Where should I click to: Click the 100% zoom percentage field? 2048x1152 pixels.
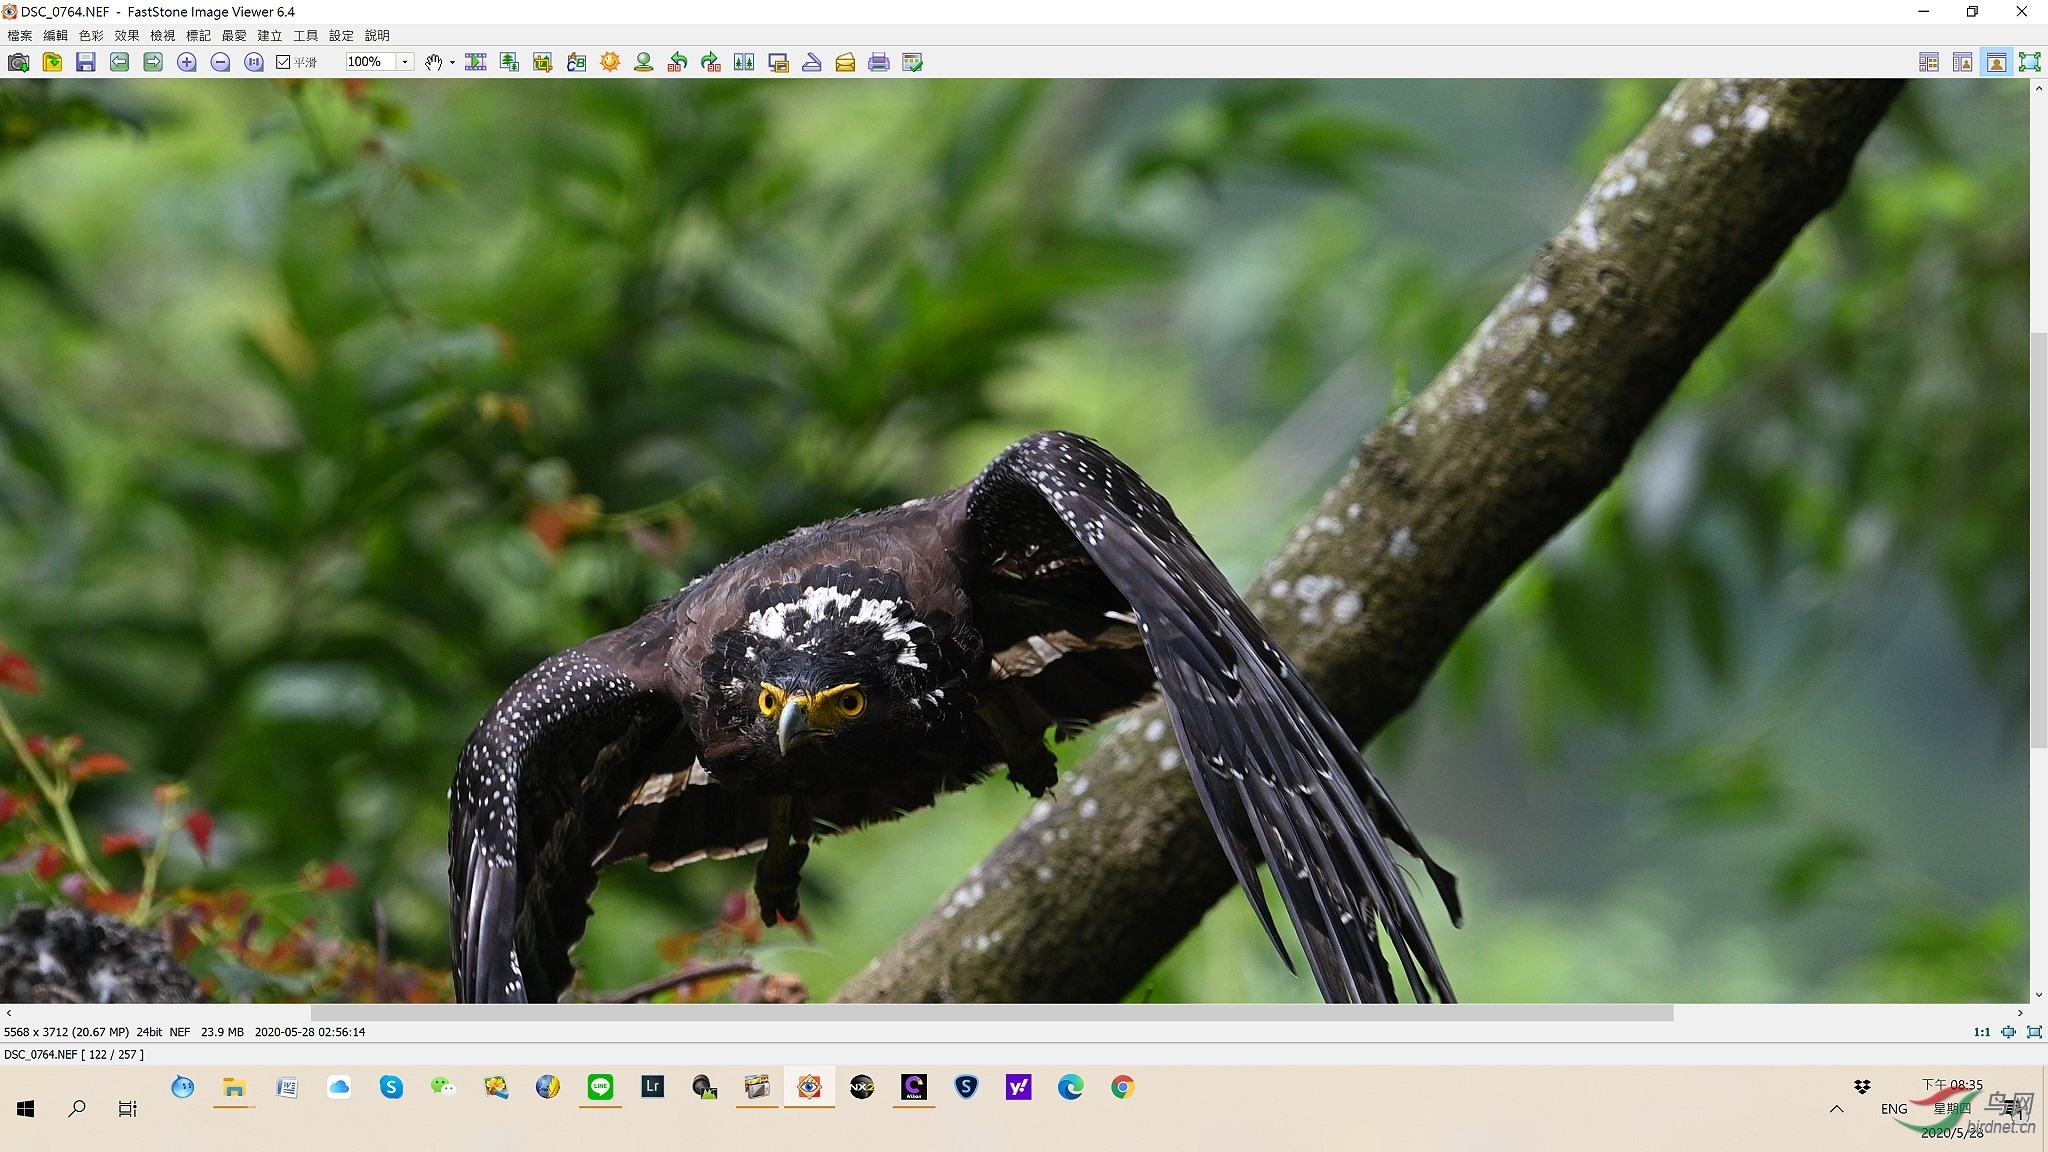tap(372, 62)
